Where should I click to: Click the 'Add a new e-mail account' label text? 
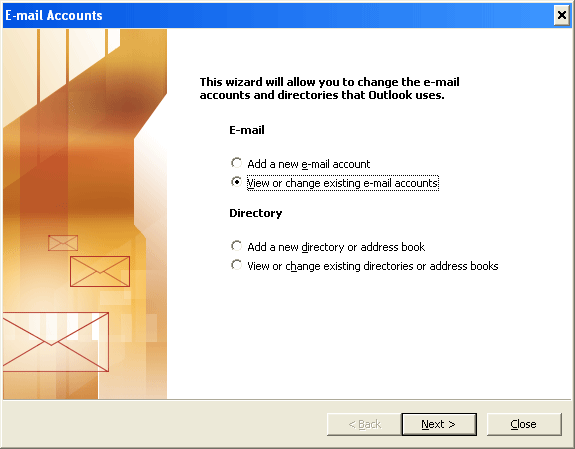click(x=309, y=164)
